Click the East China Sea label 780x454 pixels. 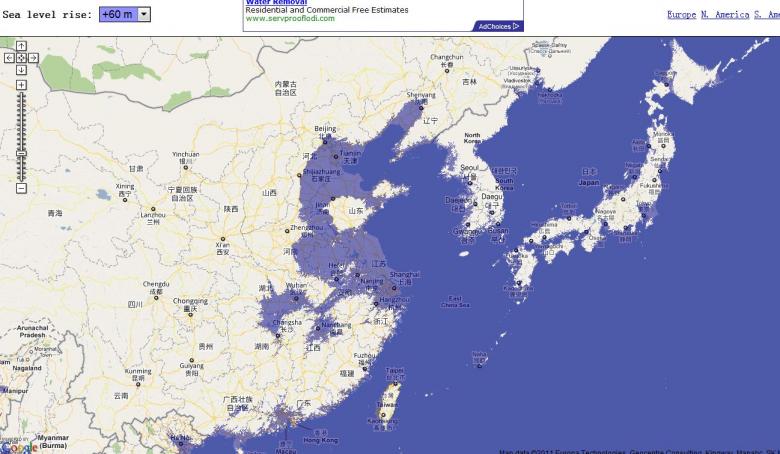pos(455,302)
